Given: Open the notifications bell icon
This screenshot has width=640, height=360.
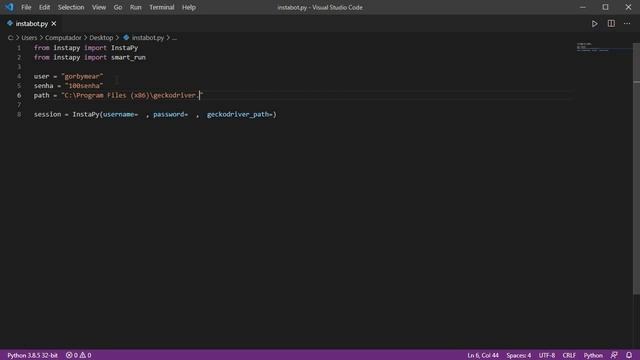Looking at the screenshot, I should [x=629, y=355].
